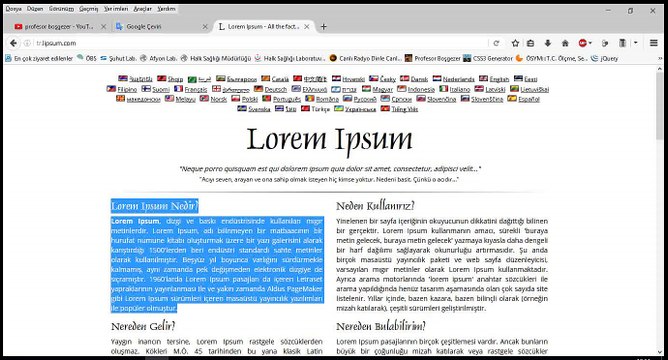Viewport: 668px width, 360px height.
Task: Click the Neden Kullanırız? heading
Action: coord(375,206)
